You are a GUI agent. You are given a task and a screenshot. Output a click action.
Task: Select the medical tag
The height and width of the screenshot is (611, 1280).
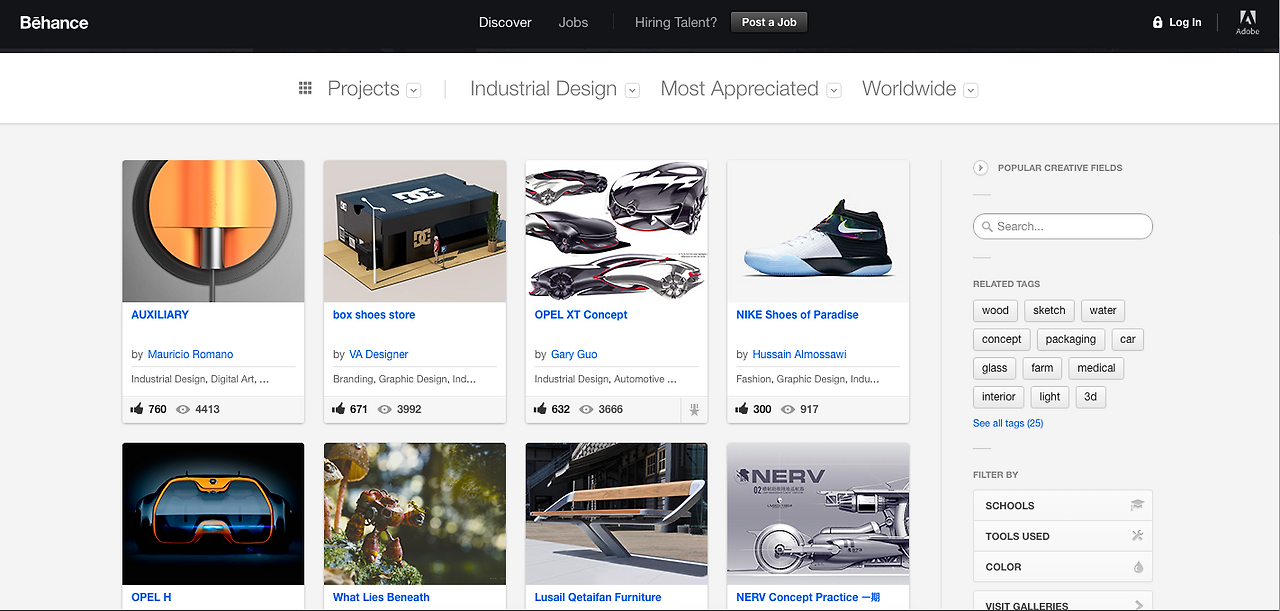tap(1096, 368)
